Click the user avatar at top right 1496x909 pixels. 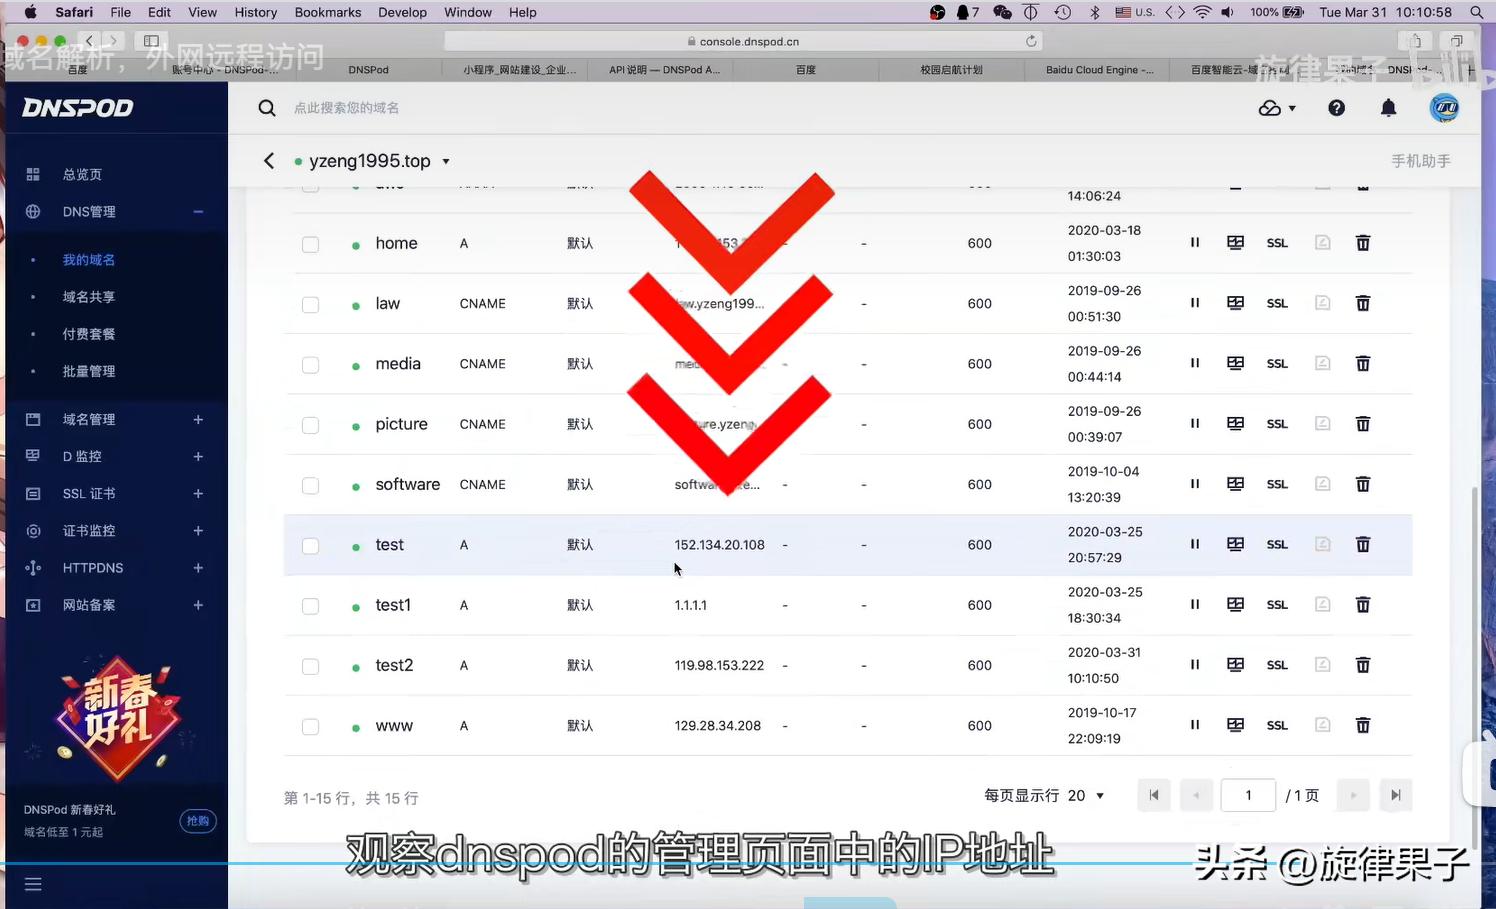(x=1444, y=108)
